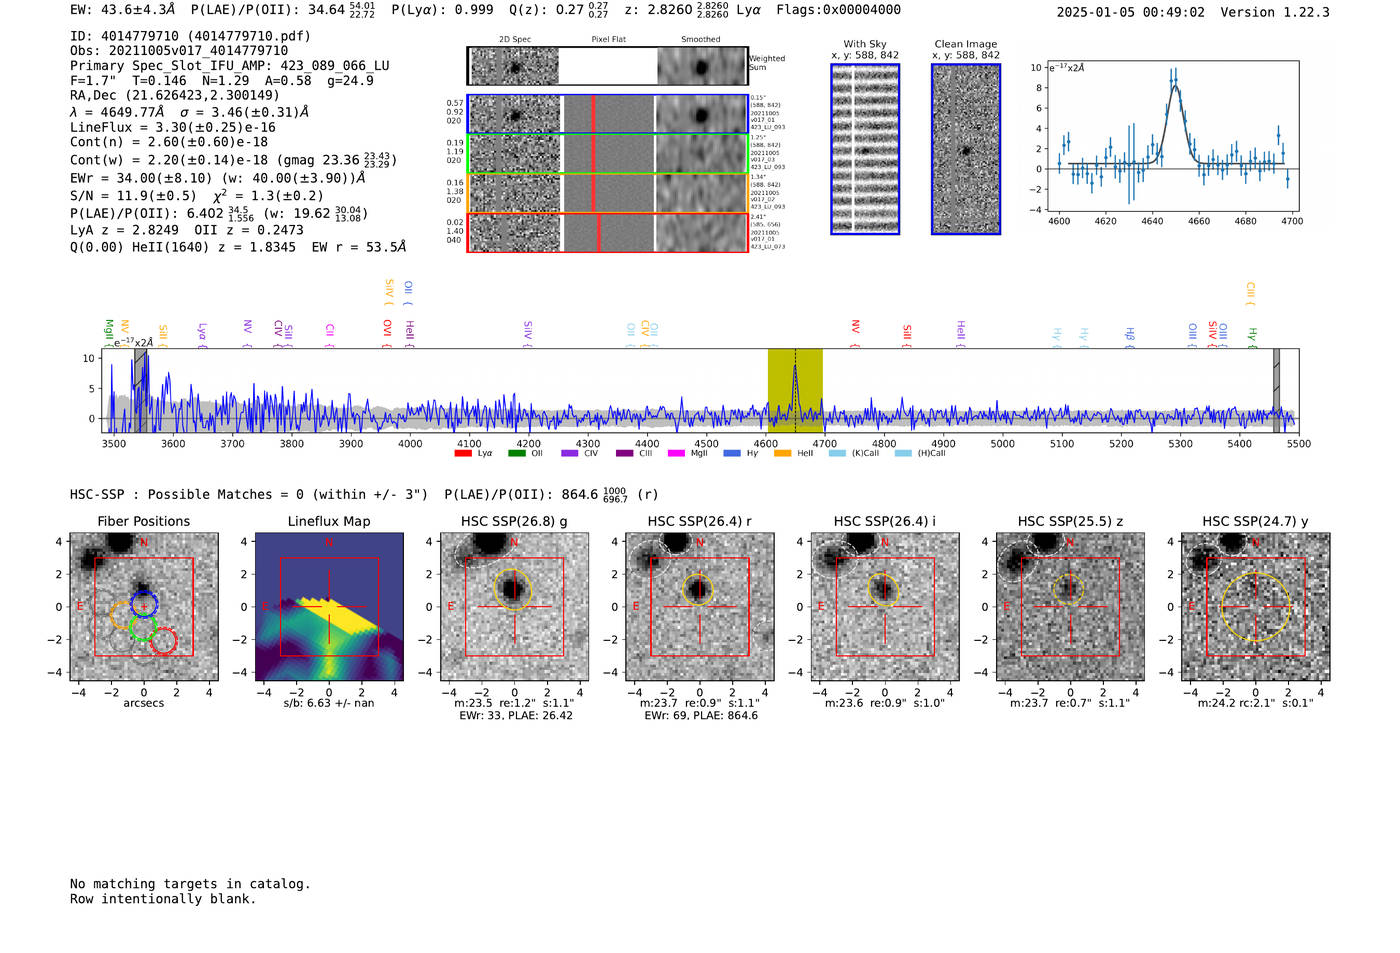Click the Weighted Sum smoothed cutout

coord(701,66)
